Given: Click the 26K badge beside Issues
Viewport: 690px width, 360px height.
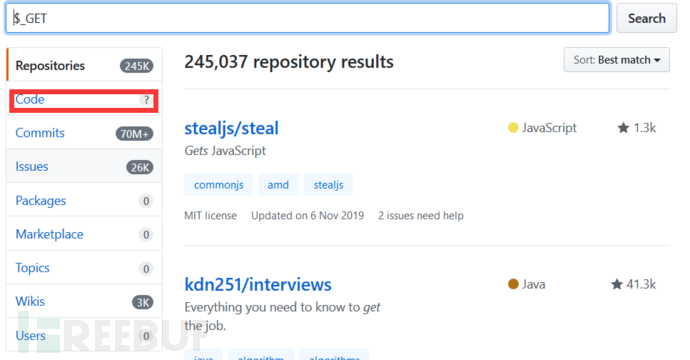Looking at the screenshot, I should pos(139,167).
